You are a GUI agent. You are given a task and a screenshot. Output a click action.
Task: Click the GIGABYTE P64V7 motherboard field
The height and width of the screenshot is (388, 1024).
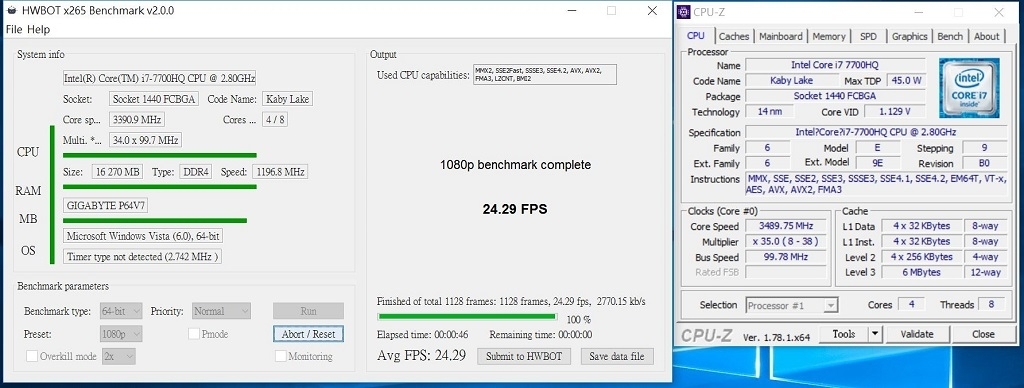[105, 205]
